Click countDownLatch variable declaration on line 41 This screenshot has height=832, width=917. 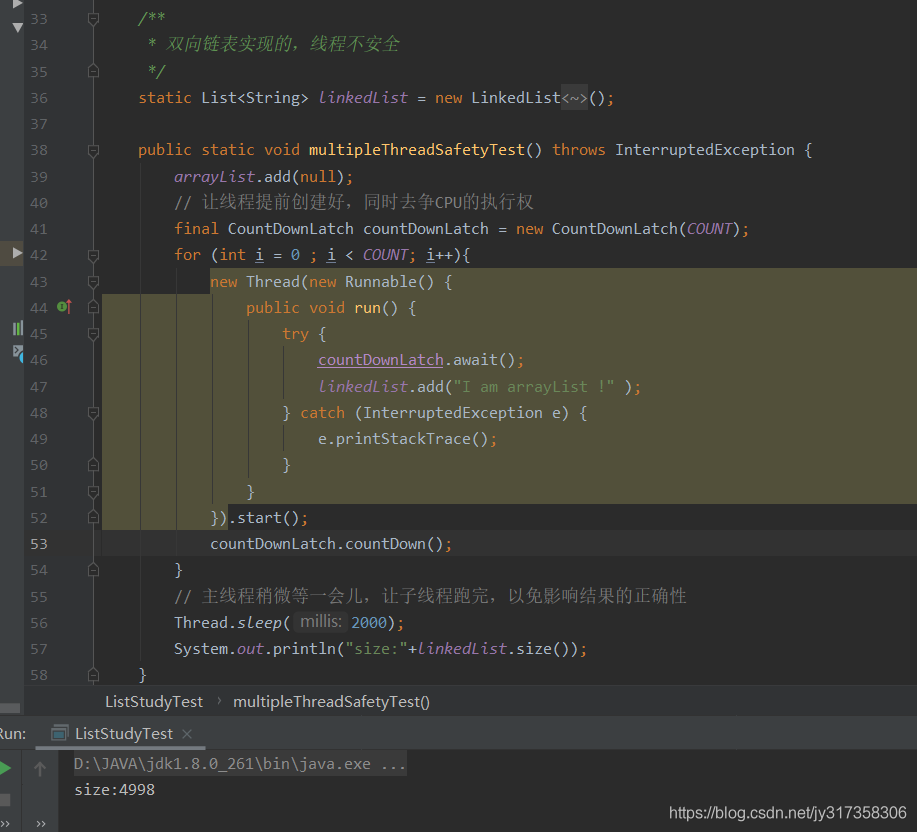[x=425, y=229]
